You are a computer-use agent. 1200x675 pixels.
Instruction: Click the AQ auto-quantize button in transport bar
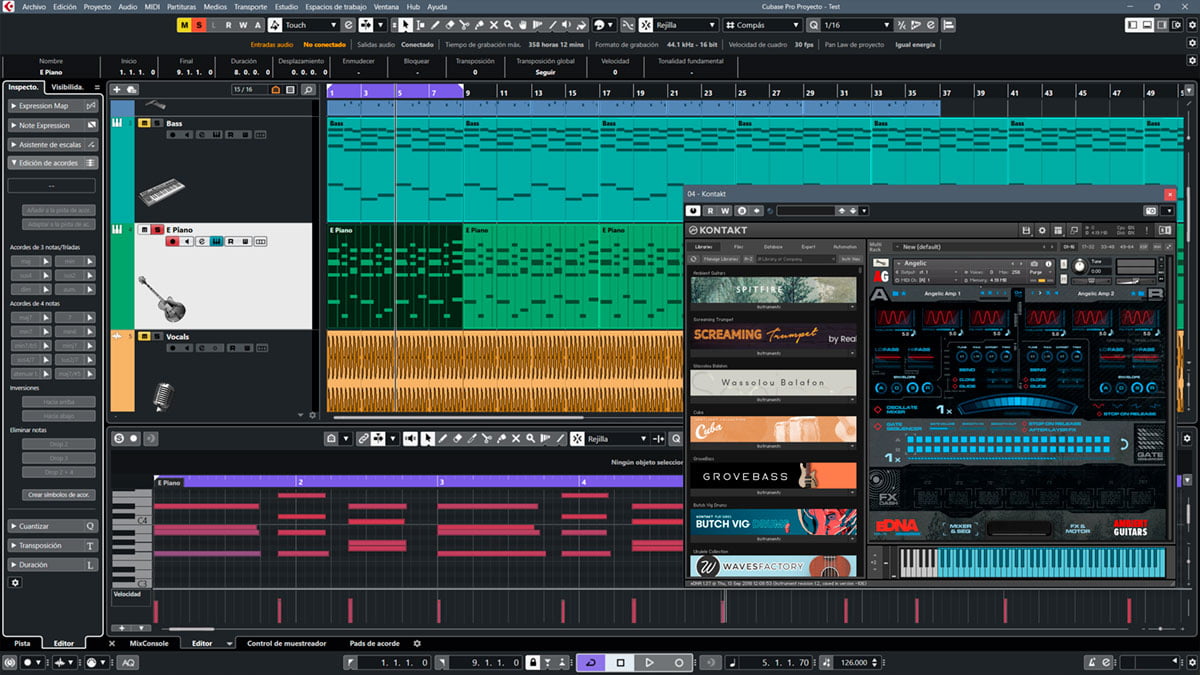[128, 662]
